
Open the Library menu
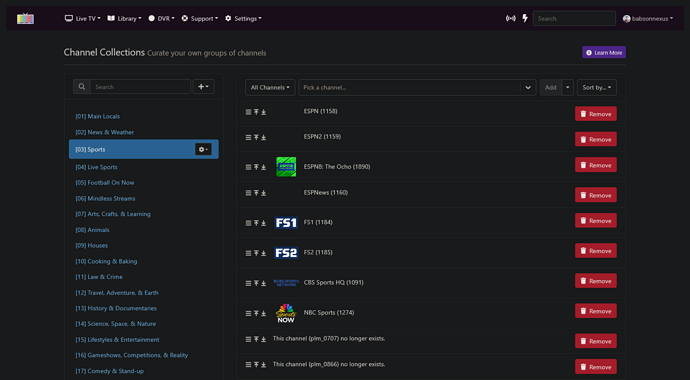125,18
